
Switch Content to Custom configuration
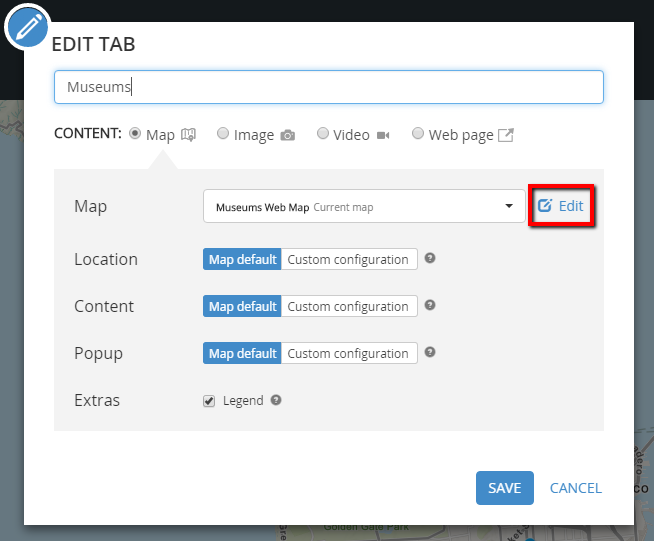click(x=349, y=306)
